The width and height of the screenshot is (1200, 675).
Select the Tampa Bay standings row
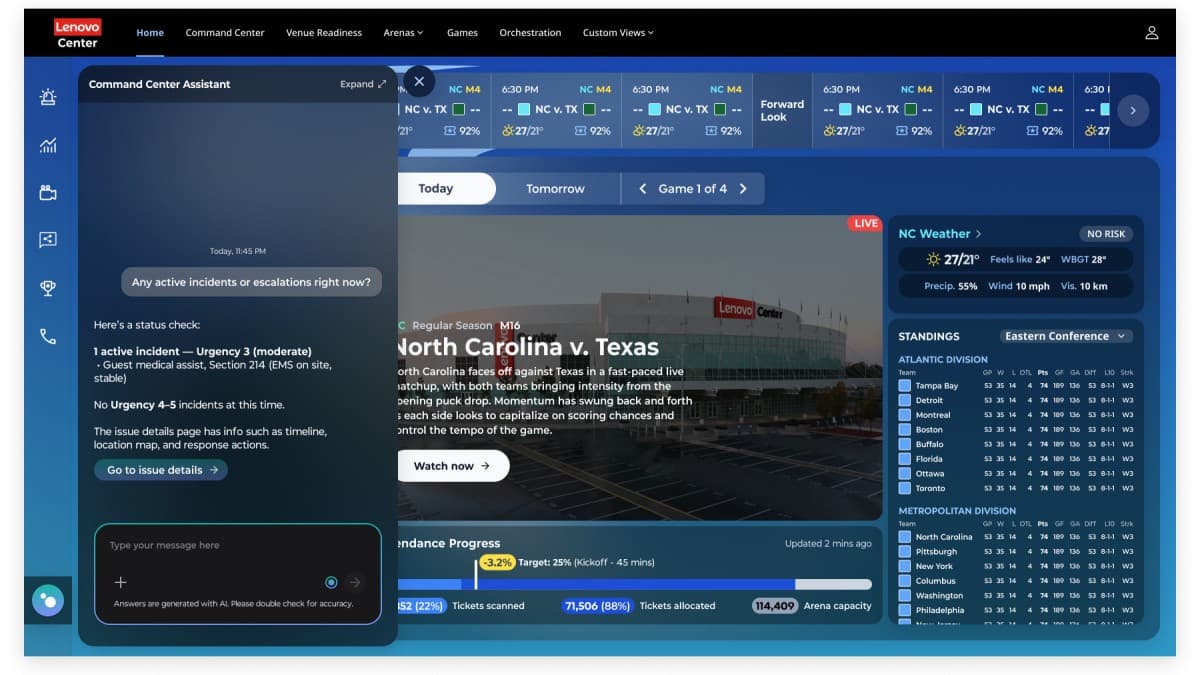point(1016,385)
